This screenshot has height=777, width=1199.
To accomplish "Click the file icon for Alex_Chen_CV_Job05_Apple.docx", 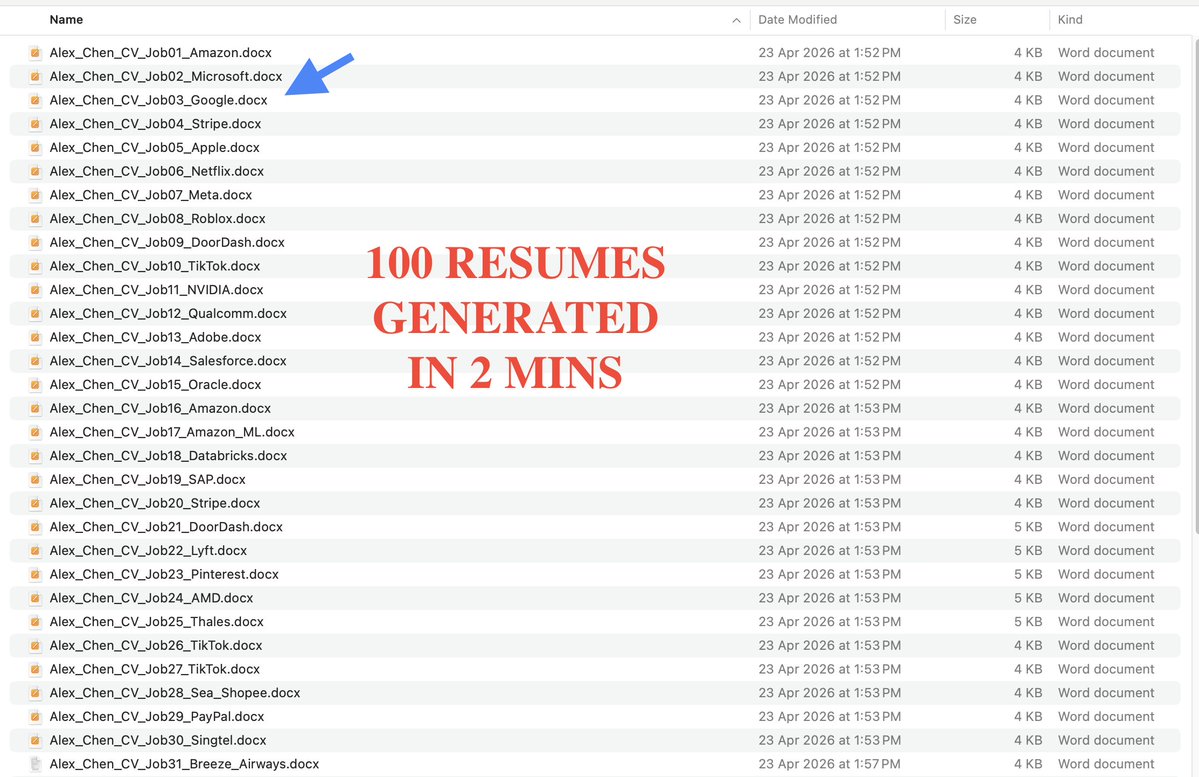I will (35, 148).
